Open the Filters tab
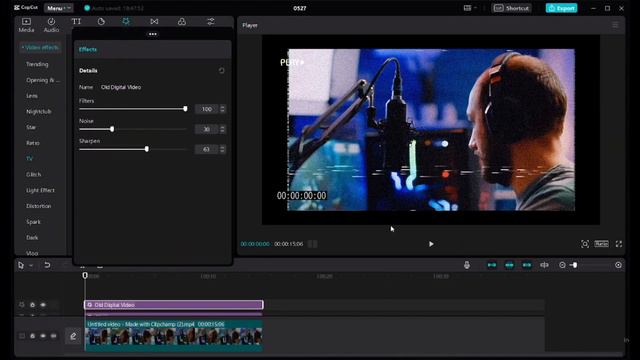Image resolution: width=640 pixels, height=360 pixels. pos(182,21)
